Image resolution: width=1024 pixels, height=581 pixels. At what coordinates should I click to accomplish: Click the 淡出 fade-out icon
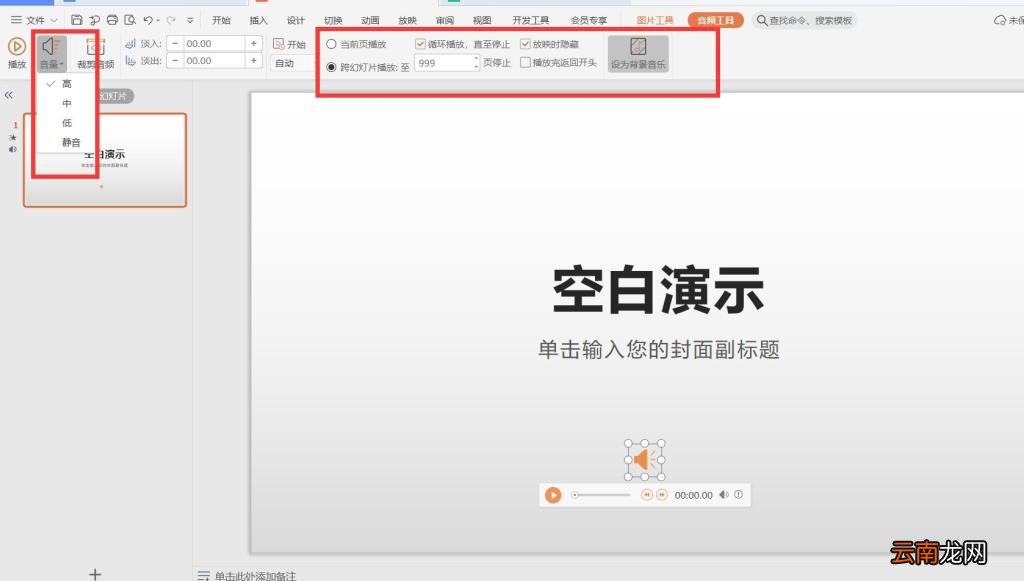[x=131, y=61]
